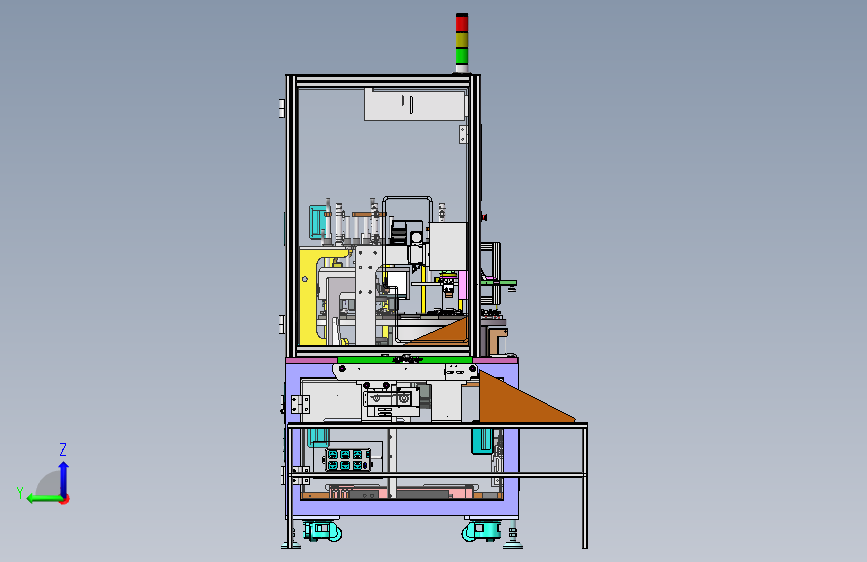Select the green strip atop the machine base
The width and height of the screenshot is (867, 562).
pyautogui.click(x=405, y=360)
